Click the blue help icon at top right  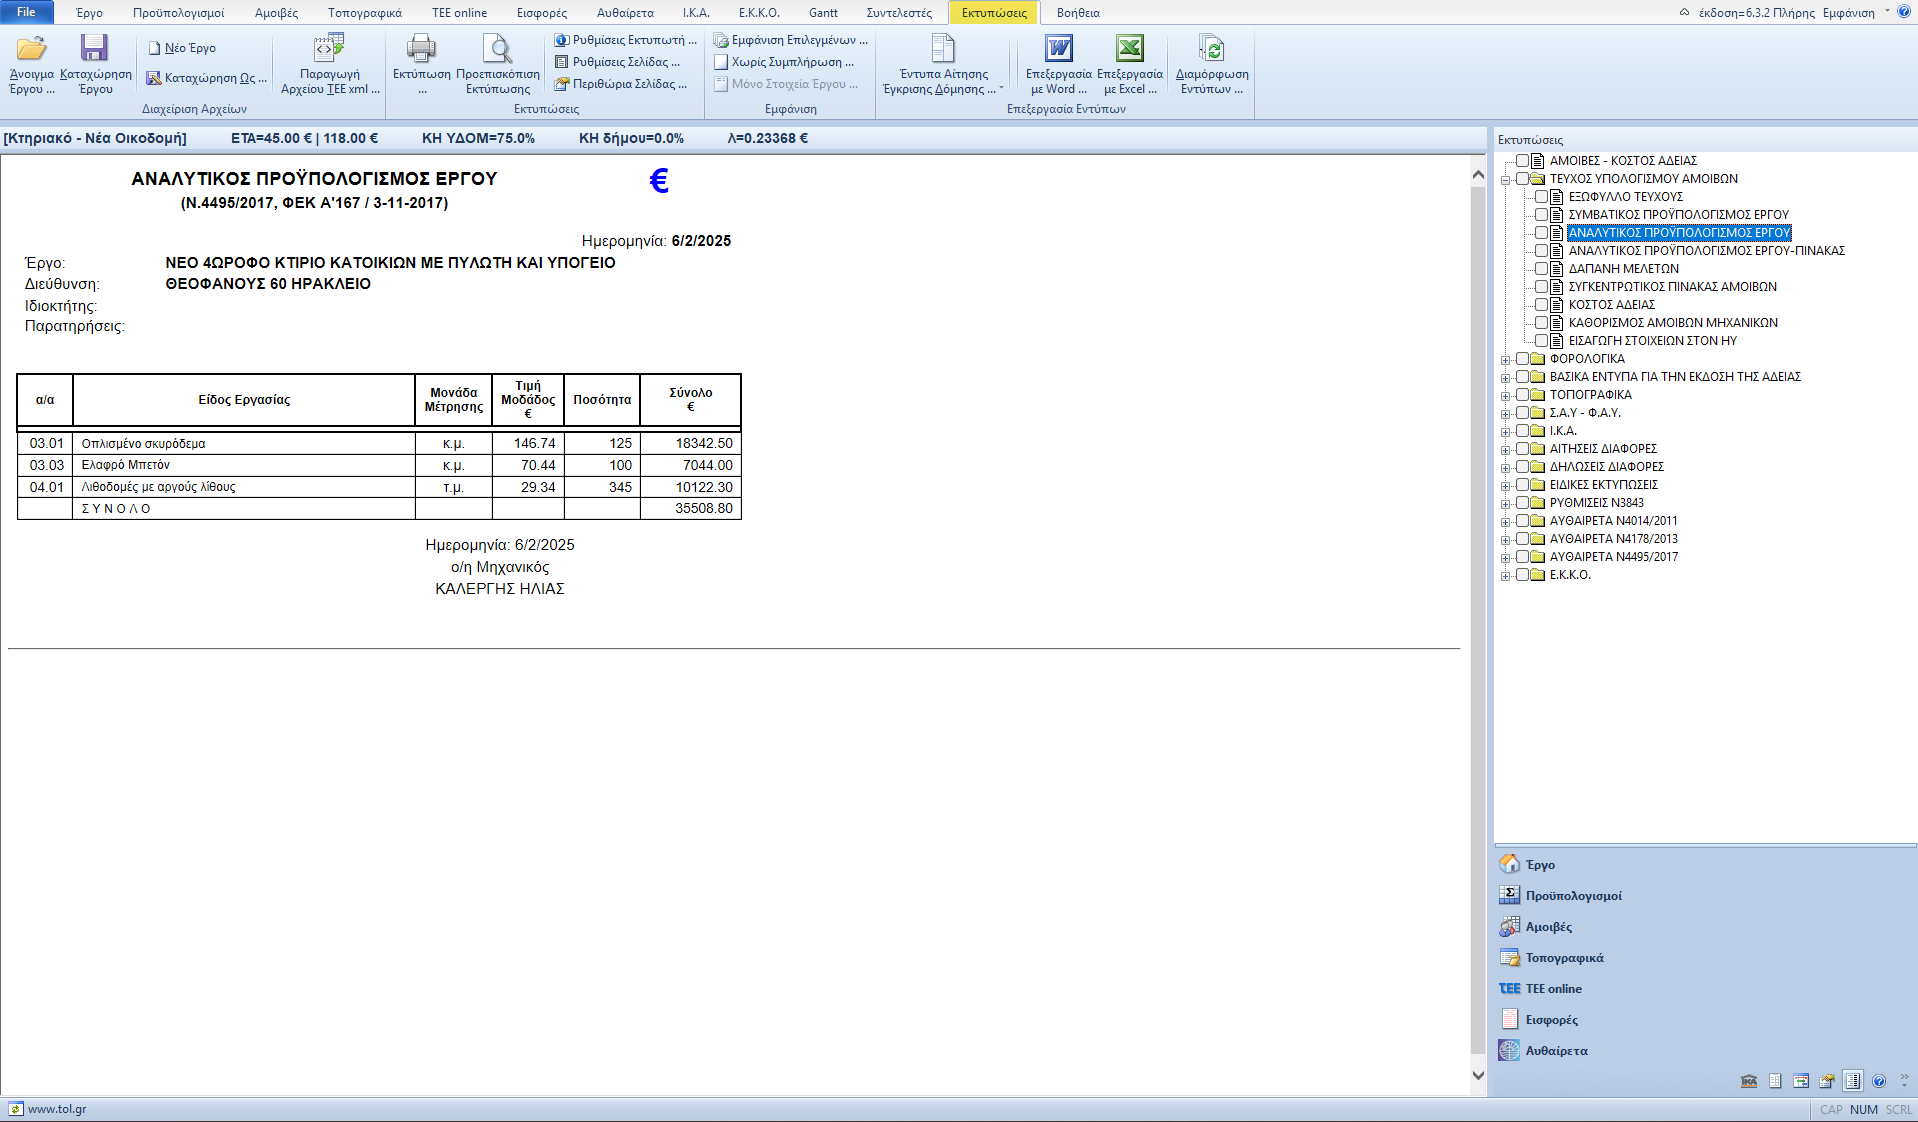(x=1903, y=12)
